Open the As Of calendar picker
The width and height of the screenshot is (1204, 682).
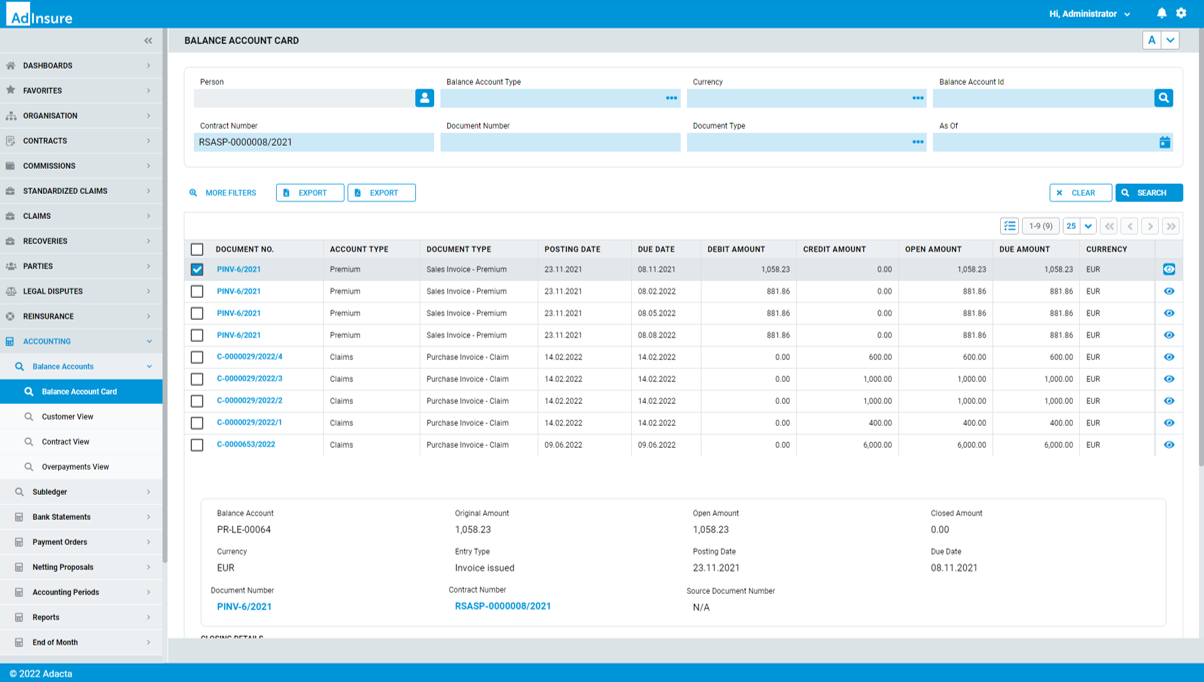click(1164, 142)
